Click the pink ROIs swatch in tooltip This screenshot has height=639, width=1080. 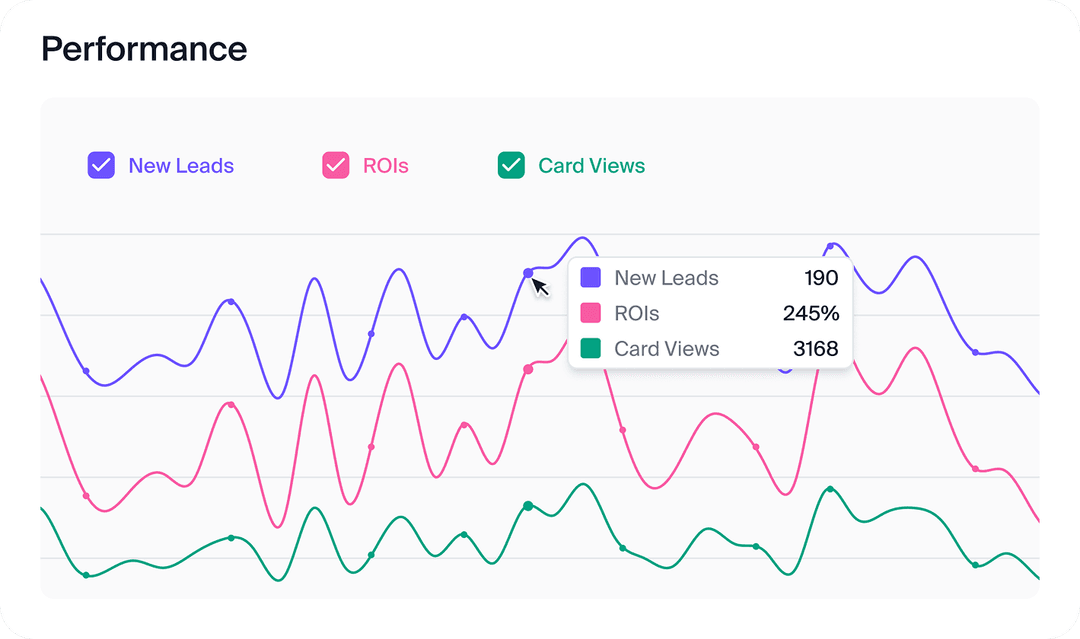coord(591,313)
